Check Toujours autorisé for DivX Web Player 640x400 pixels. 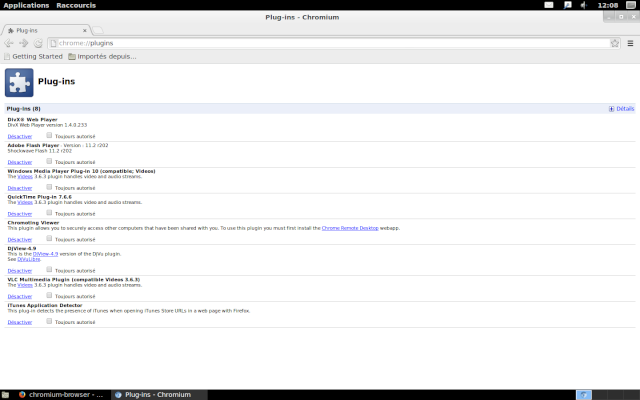pyautogui.click(x=49, y=135)
